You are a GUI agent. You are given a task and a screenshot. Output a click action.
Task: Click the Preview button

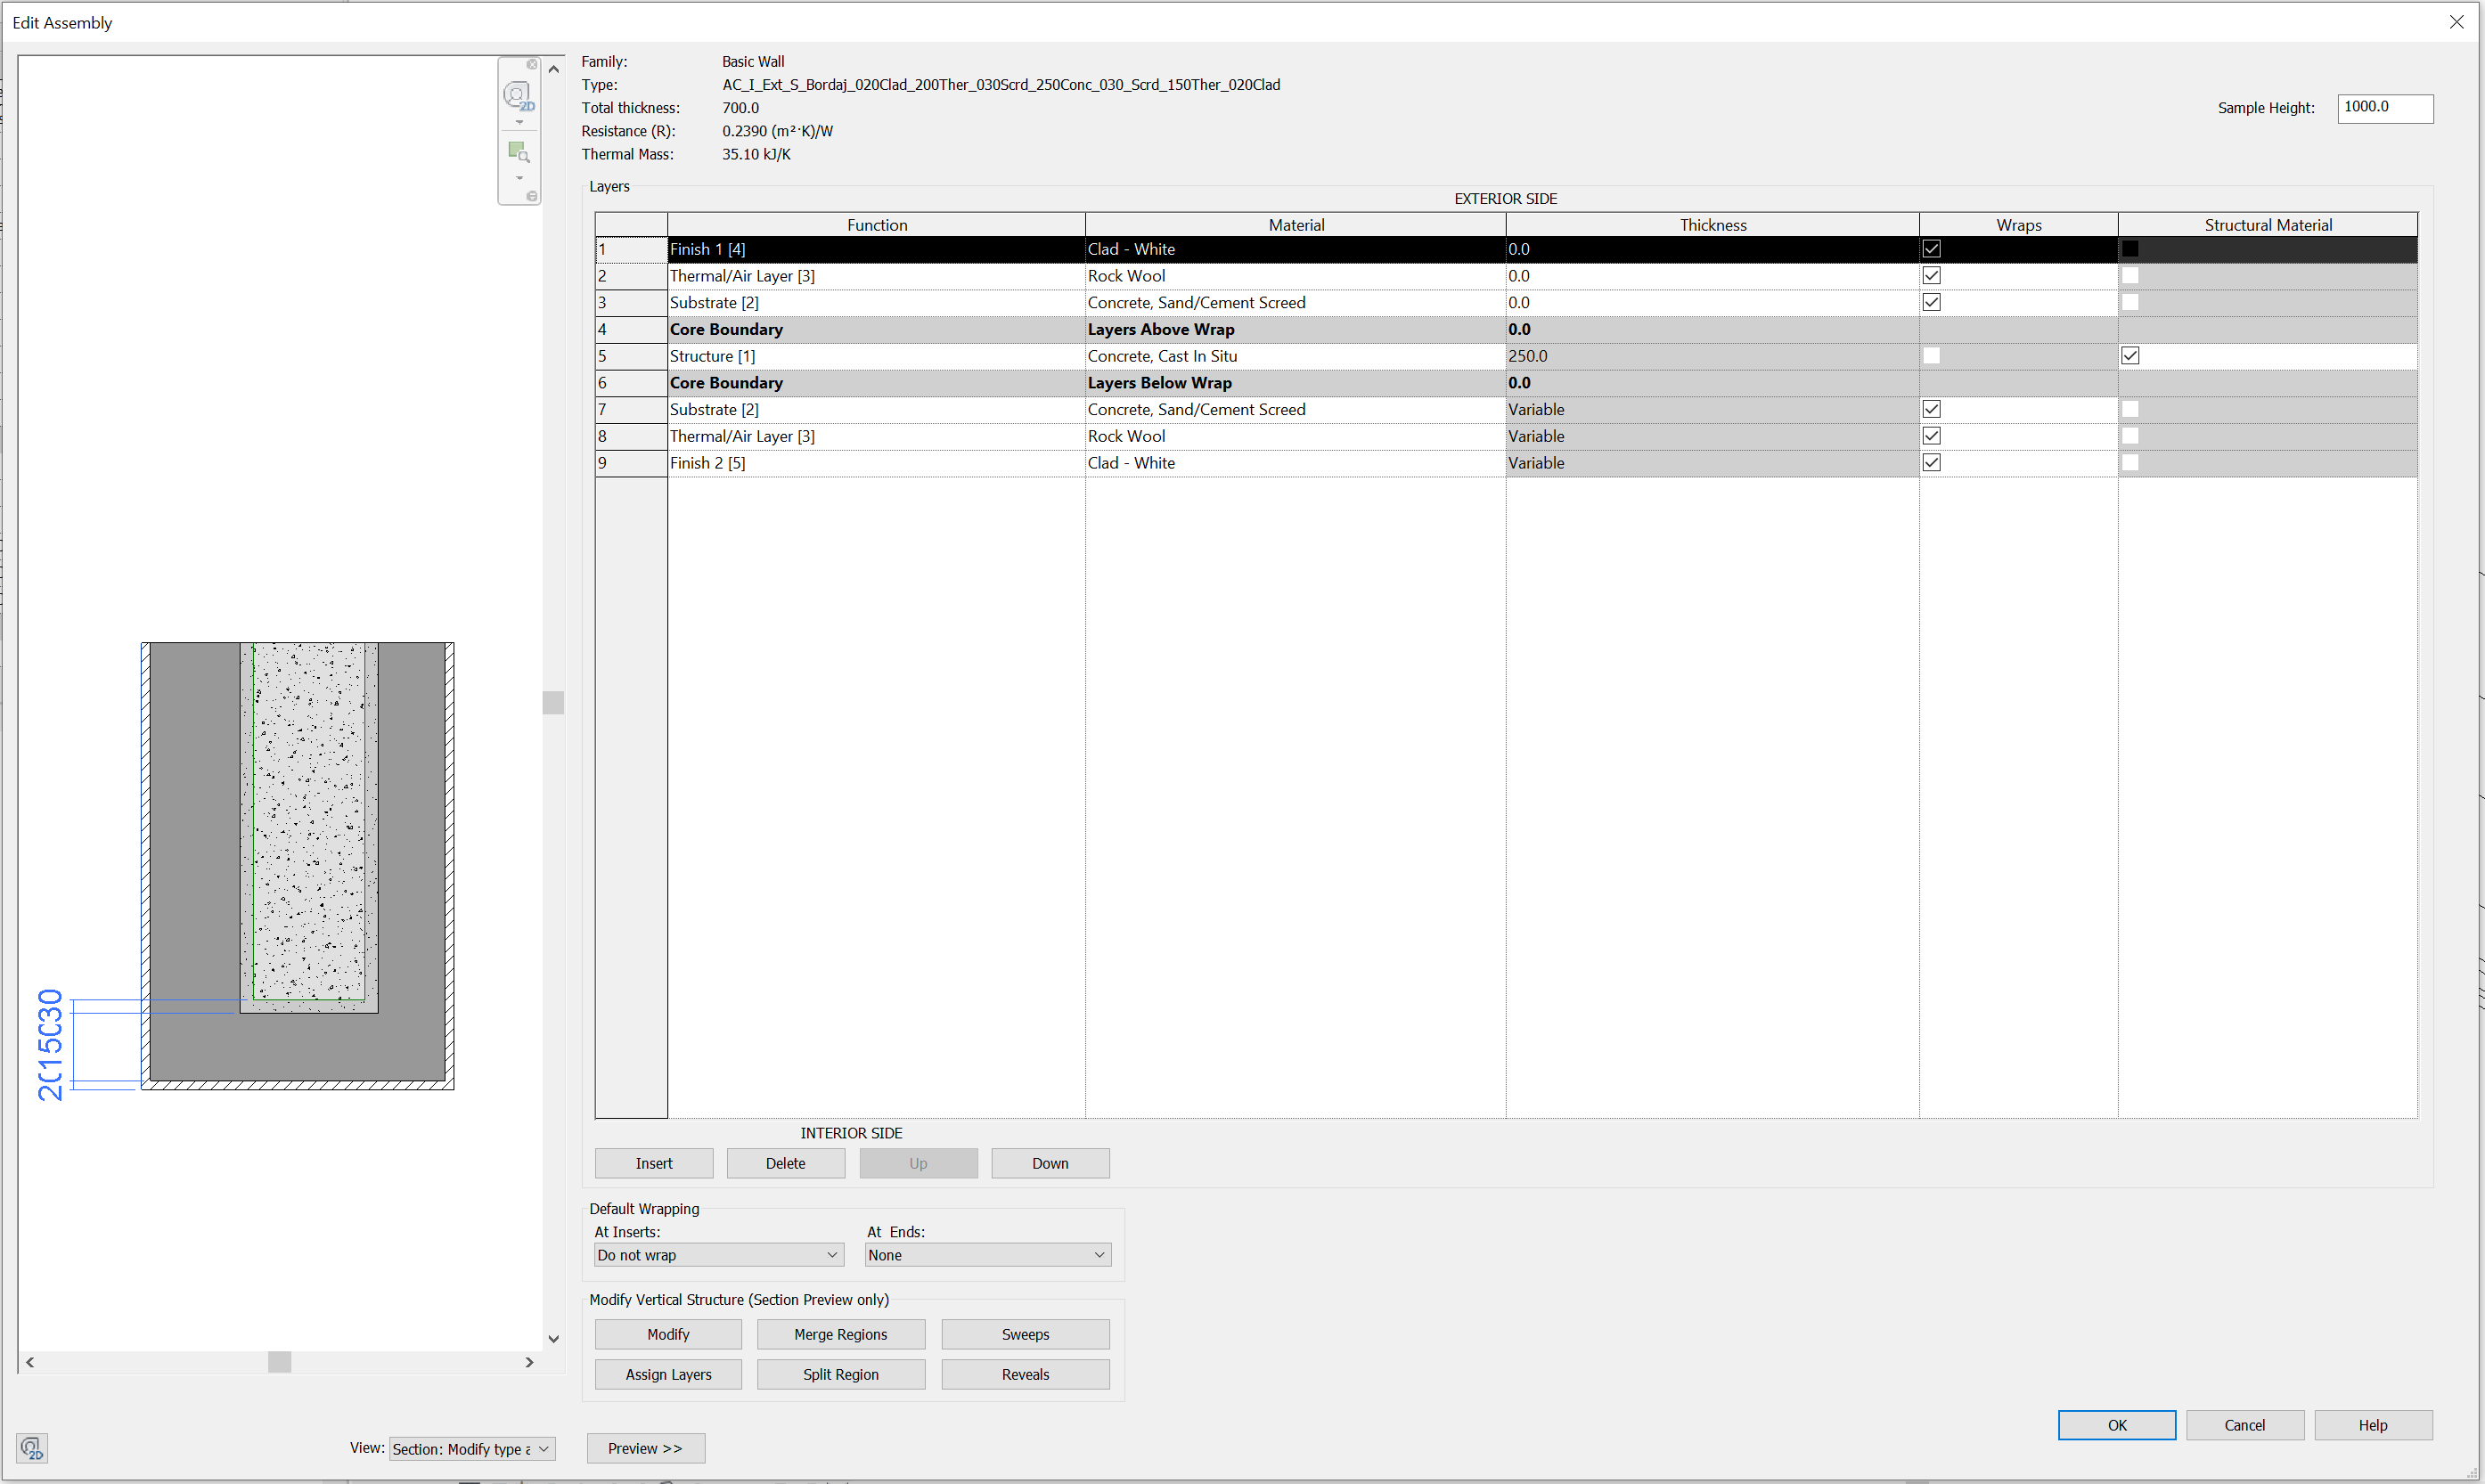[645, 1448]
